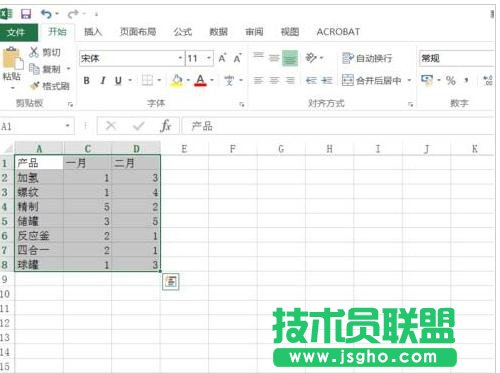The image size is (500, 373).
Task: Toggle Italic formatting
Action: click(x=103, y=80)
